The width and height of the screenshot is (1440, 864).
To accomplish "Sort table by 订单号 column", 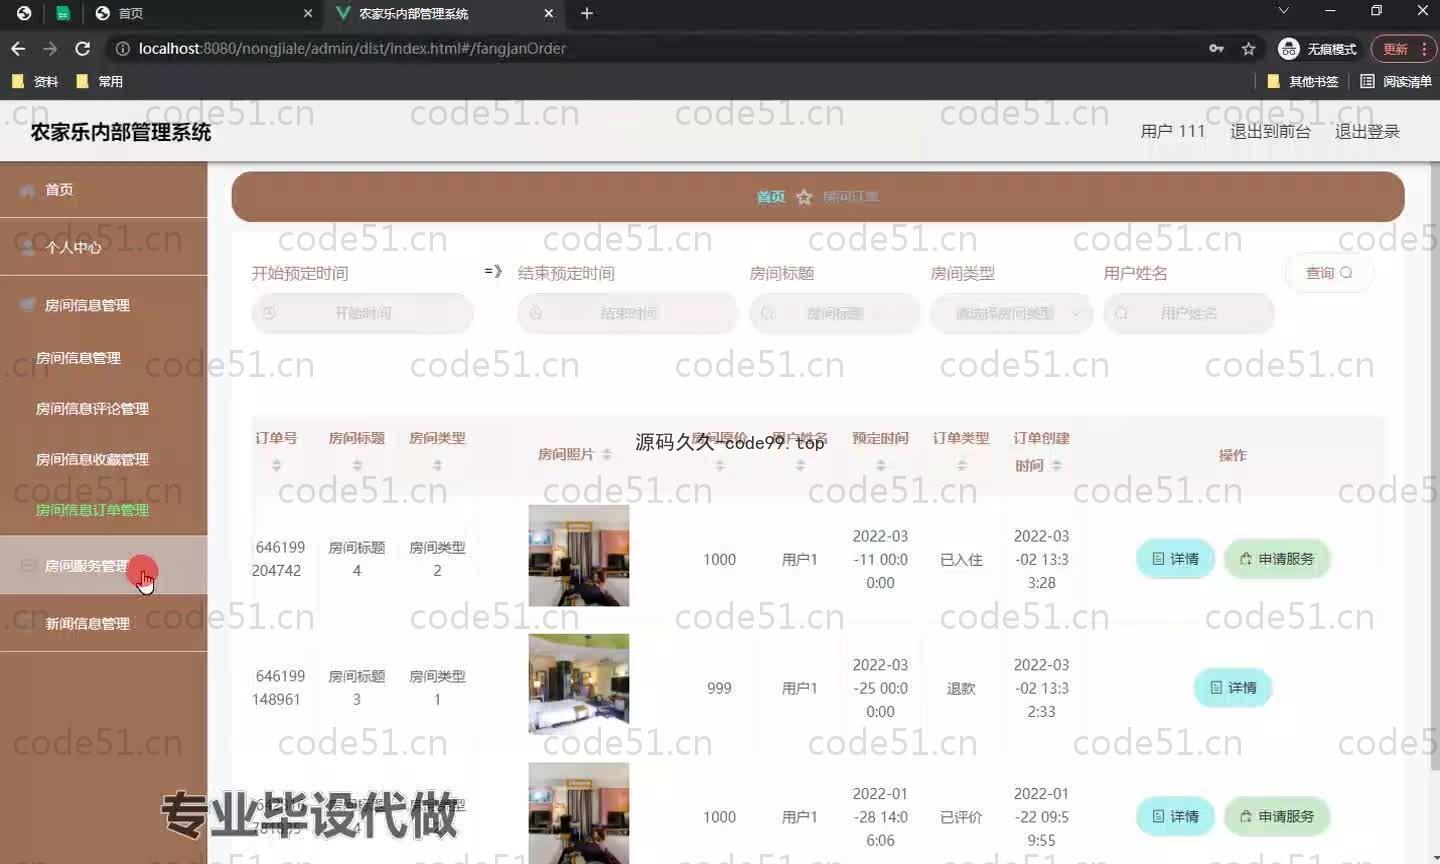I will tap(276, 465).
